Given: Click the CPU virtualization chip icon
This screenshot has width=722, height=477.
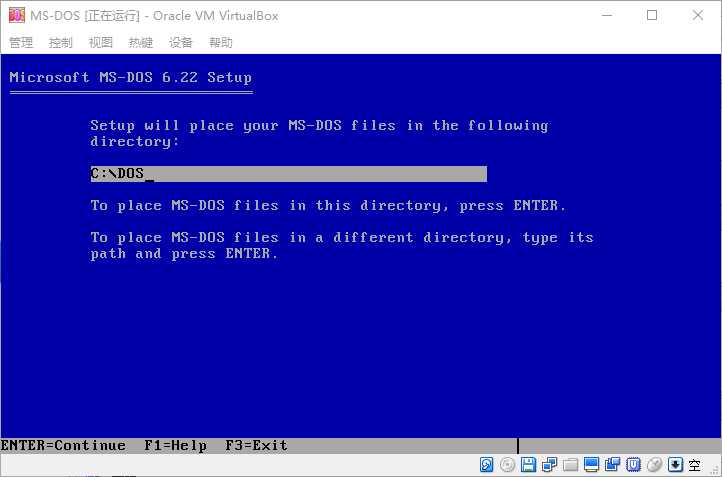Looking at the screenshot, I should [634, 465].
